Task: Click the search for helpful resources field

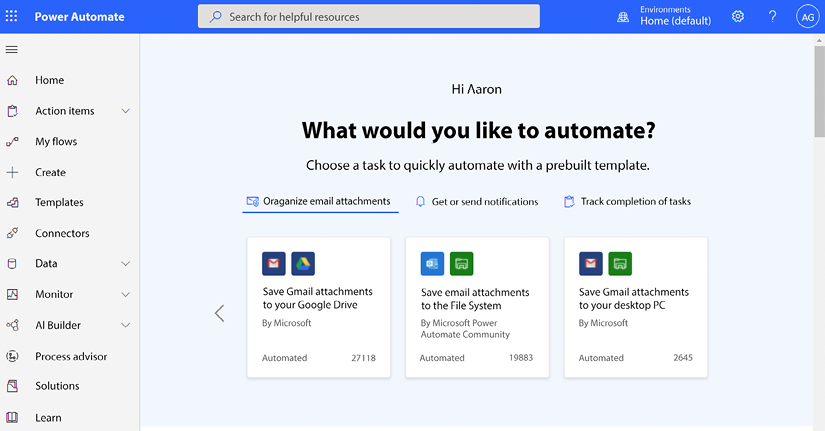Action: coord(369,16)
